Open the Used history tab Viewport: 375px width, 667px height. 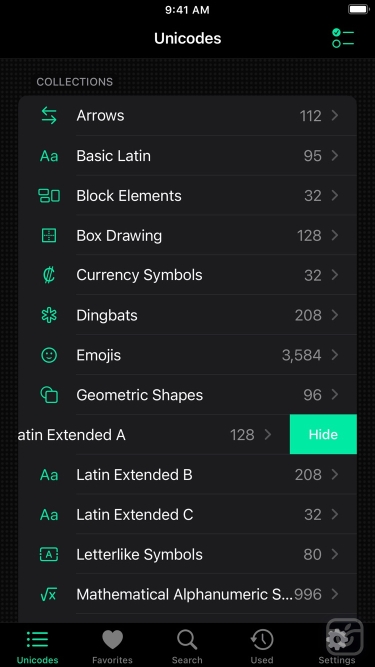[x=261, y=647]
